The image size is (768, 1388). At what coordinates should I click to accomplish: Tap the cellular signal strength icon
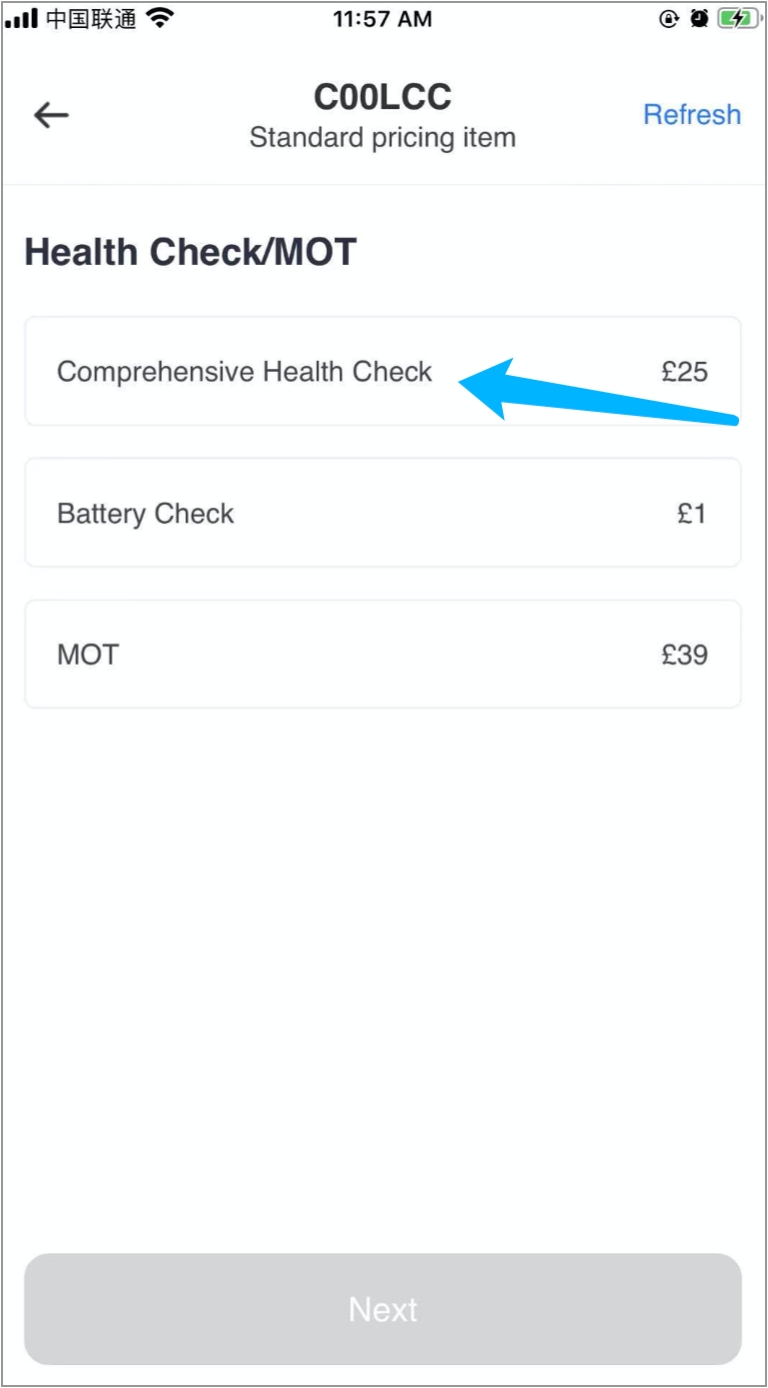[x=21, y=19]
